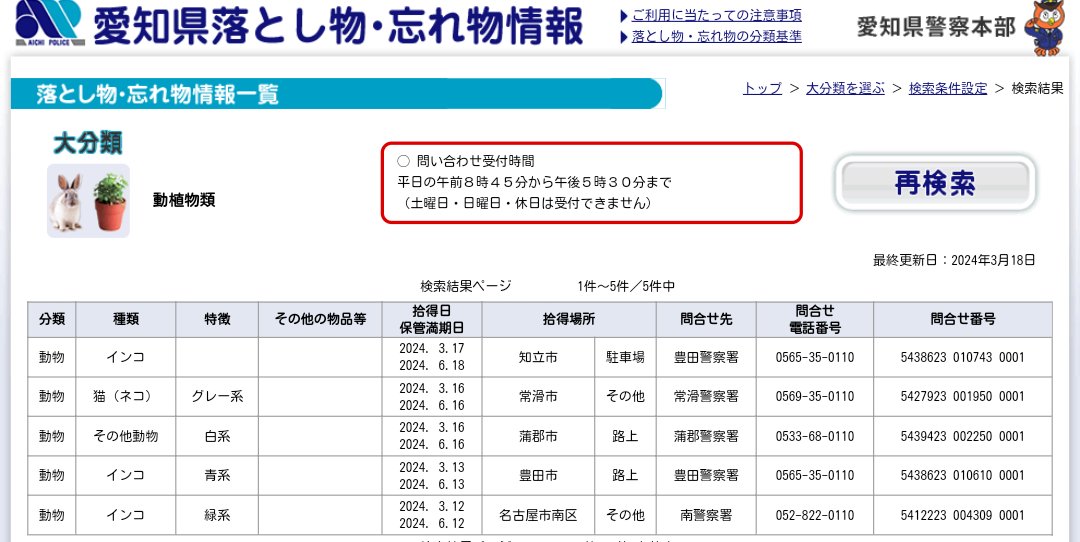Click 白系 feature cell
Screen dimensions: 1080x542
[x=217, y=436]
